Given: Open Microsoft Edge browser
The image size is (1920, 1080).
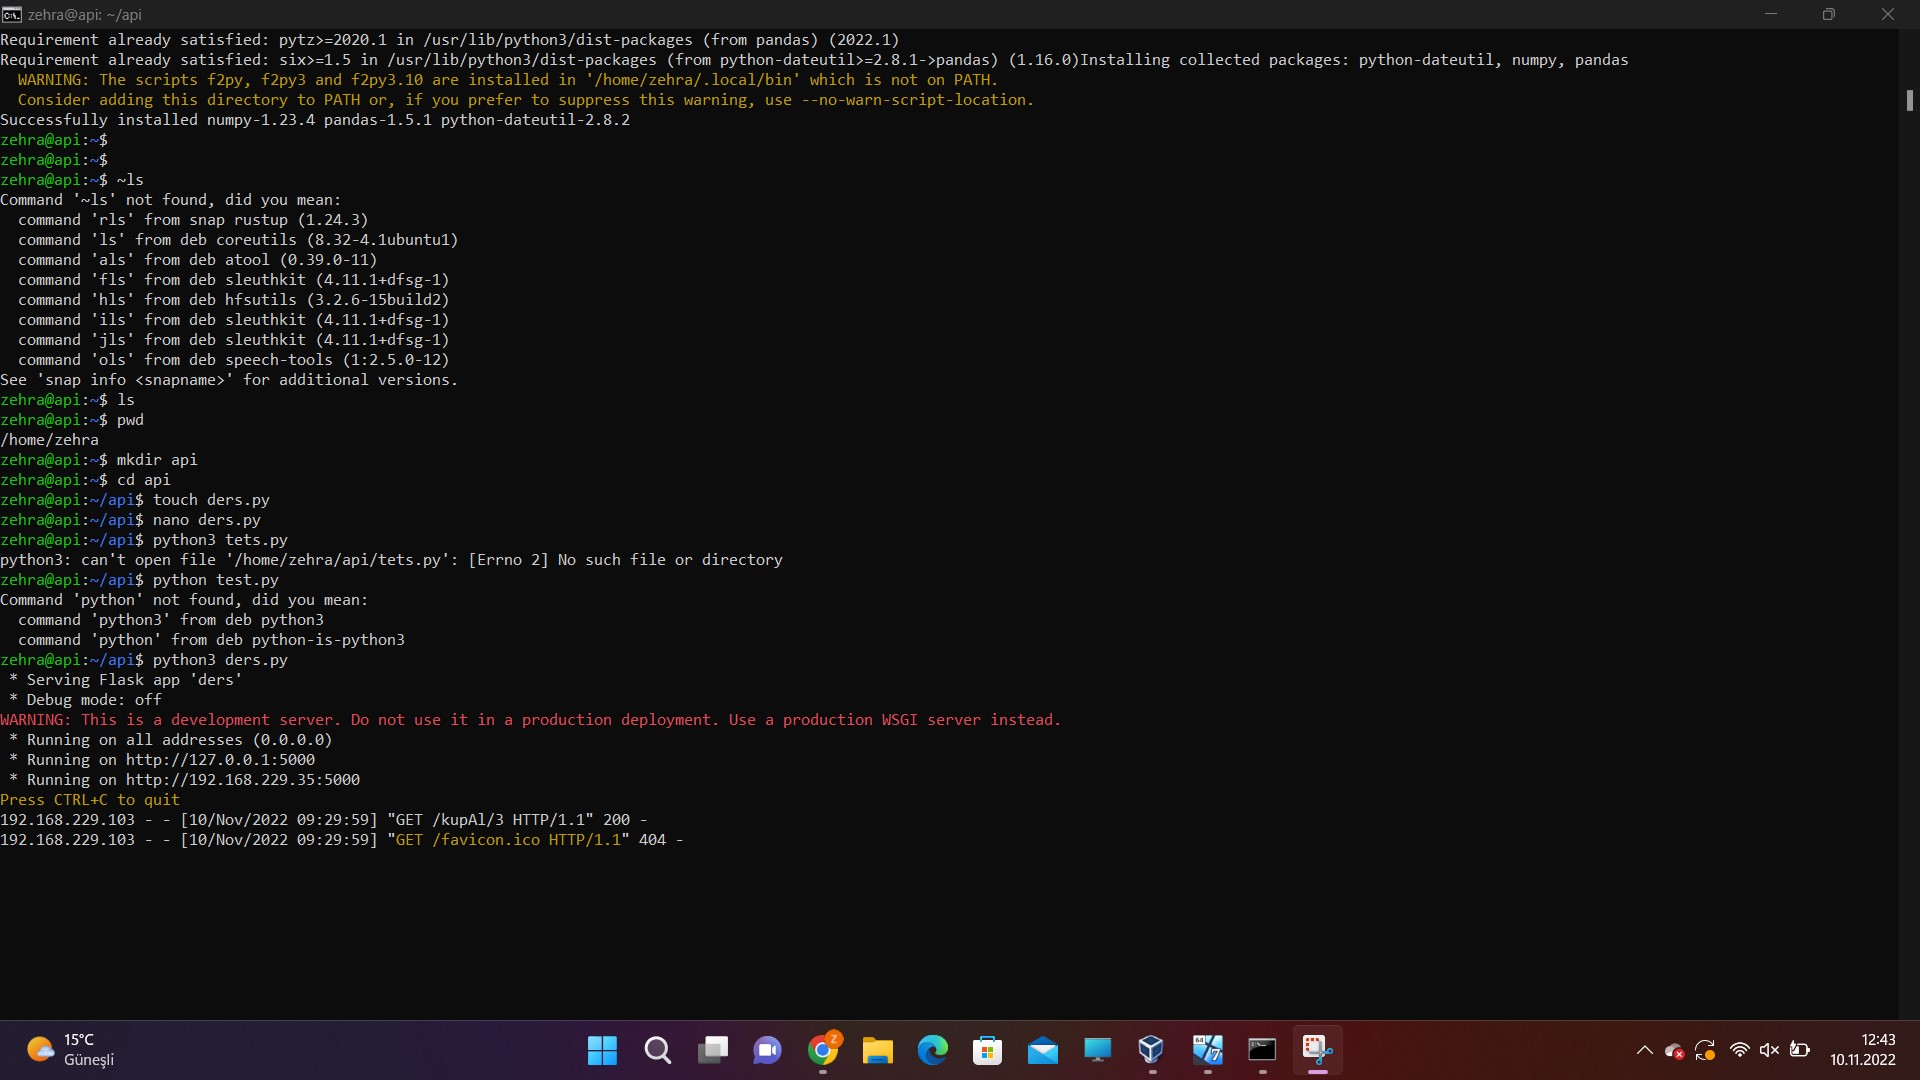Looking at the screenshot, I should 932,1050.
